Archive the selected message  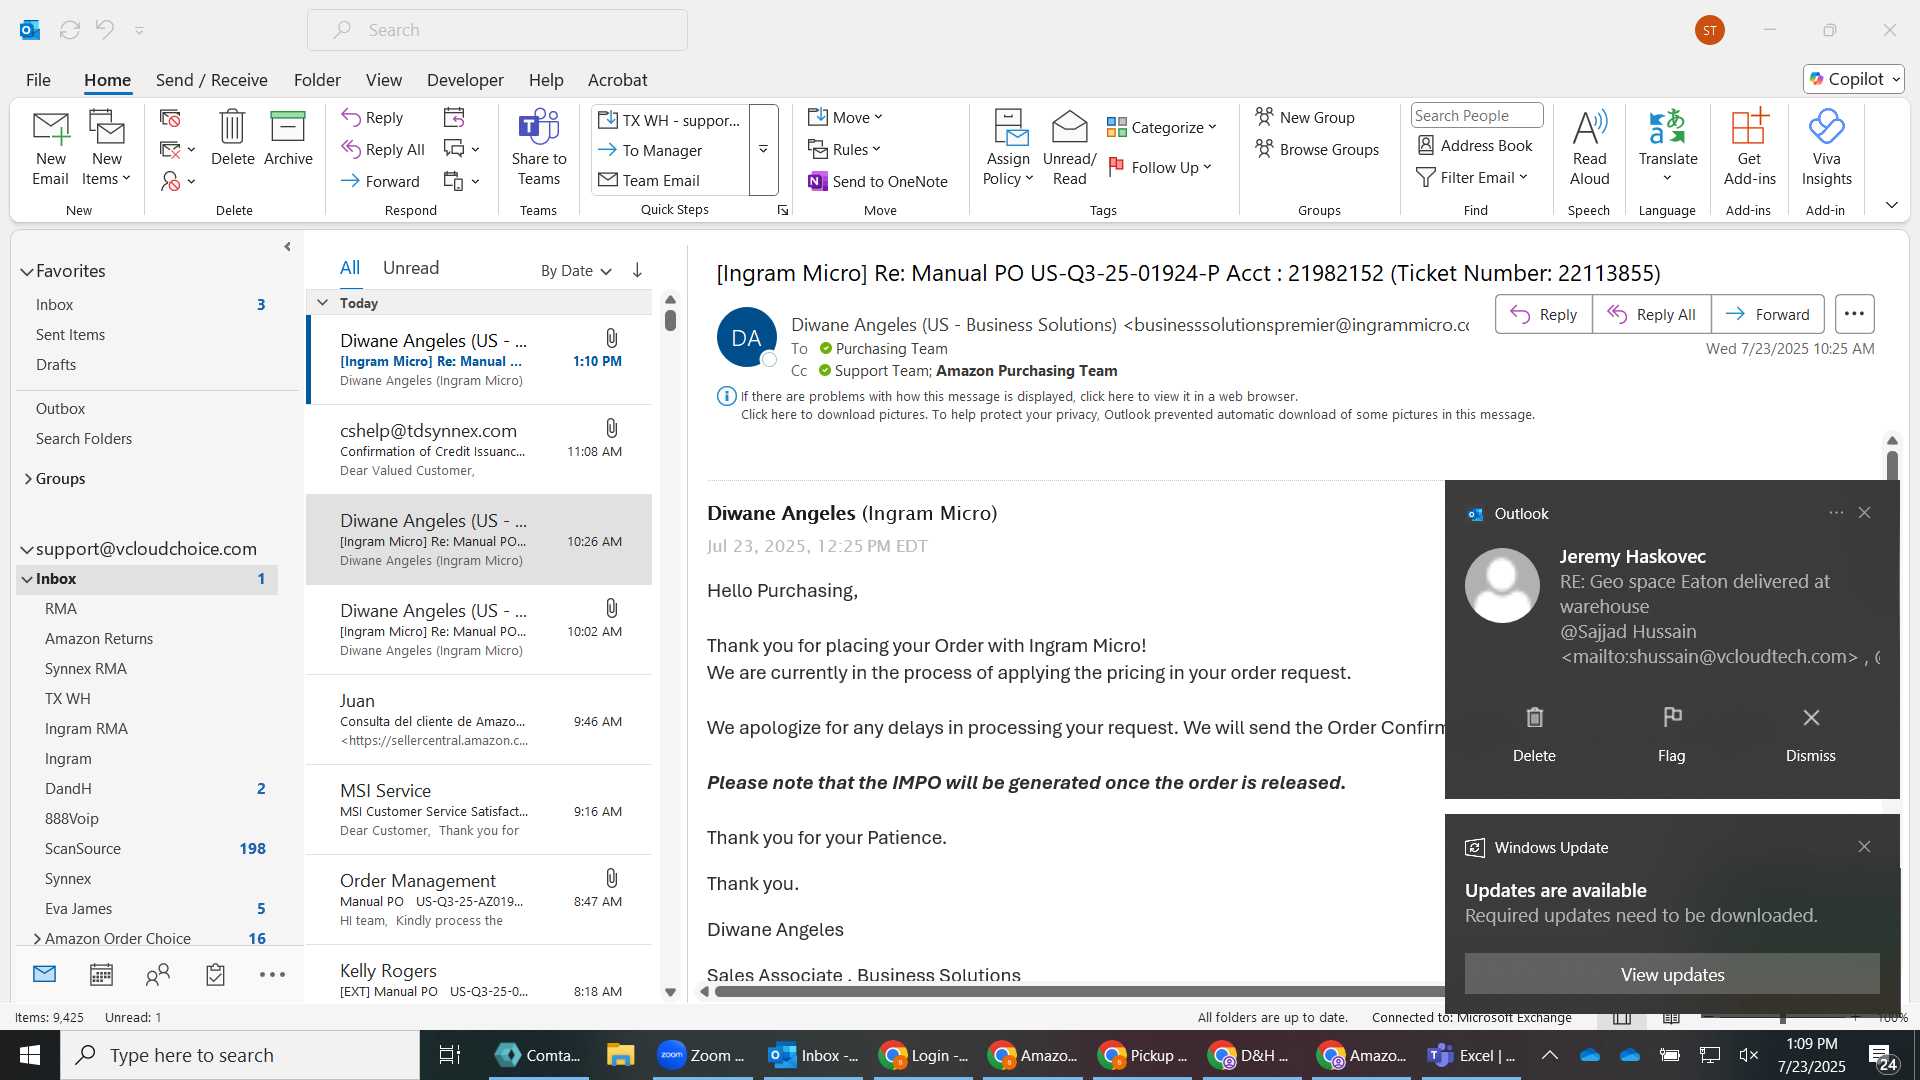pos(288,138)
